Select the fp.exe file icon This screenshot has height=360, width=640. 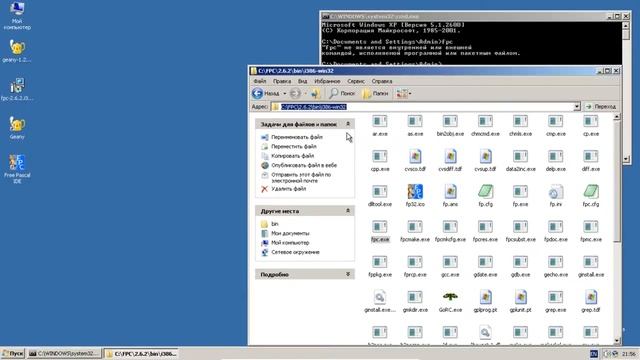(x=520, y=191)
